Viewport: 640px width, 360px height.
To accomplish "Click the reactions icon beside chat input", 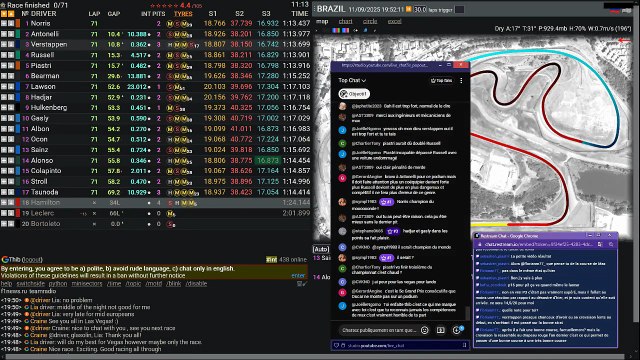I will point(457,330).
